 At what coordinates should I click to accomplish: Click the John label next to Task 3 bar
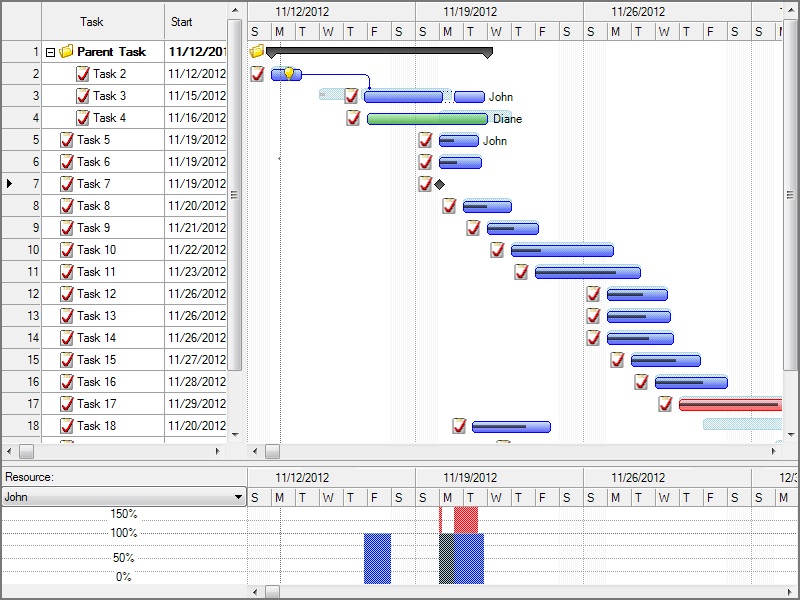point(501,97)
